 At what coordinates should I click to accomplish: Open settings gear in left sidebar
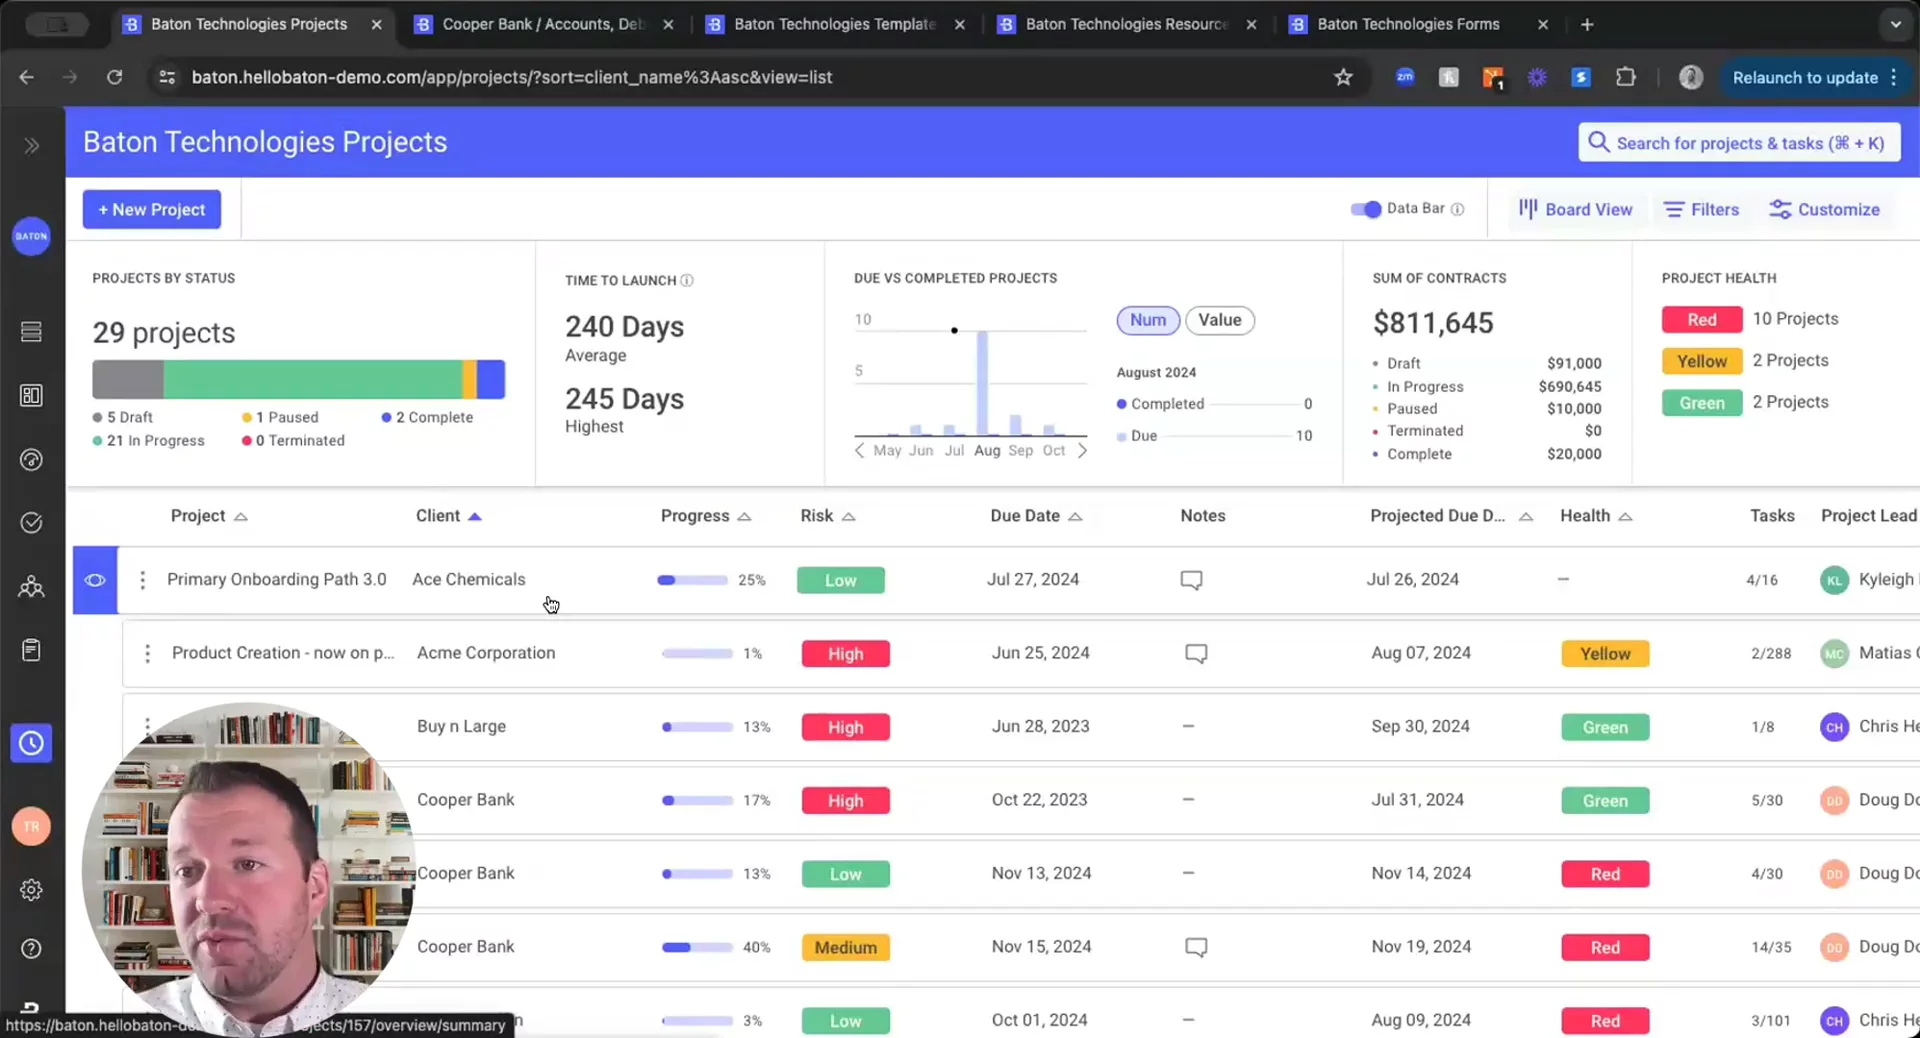pos(31,890)
